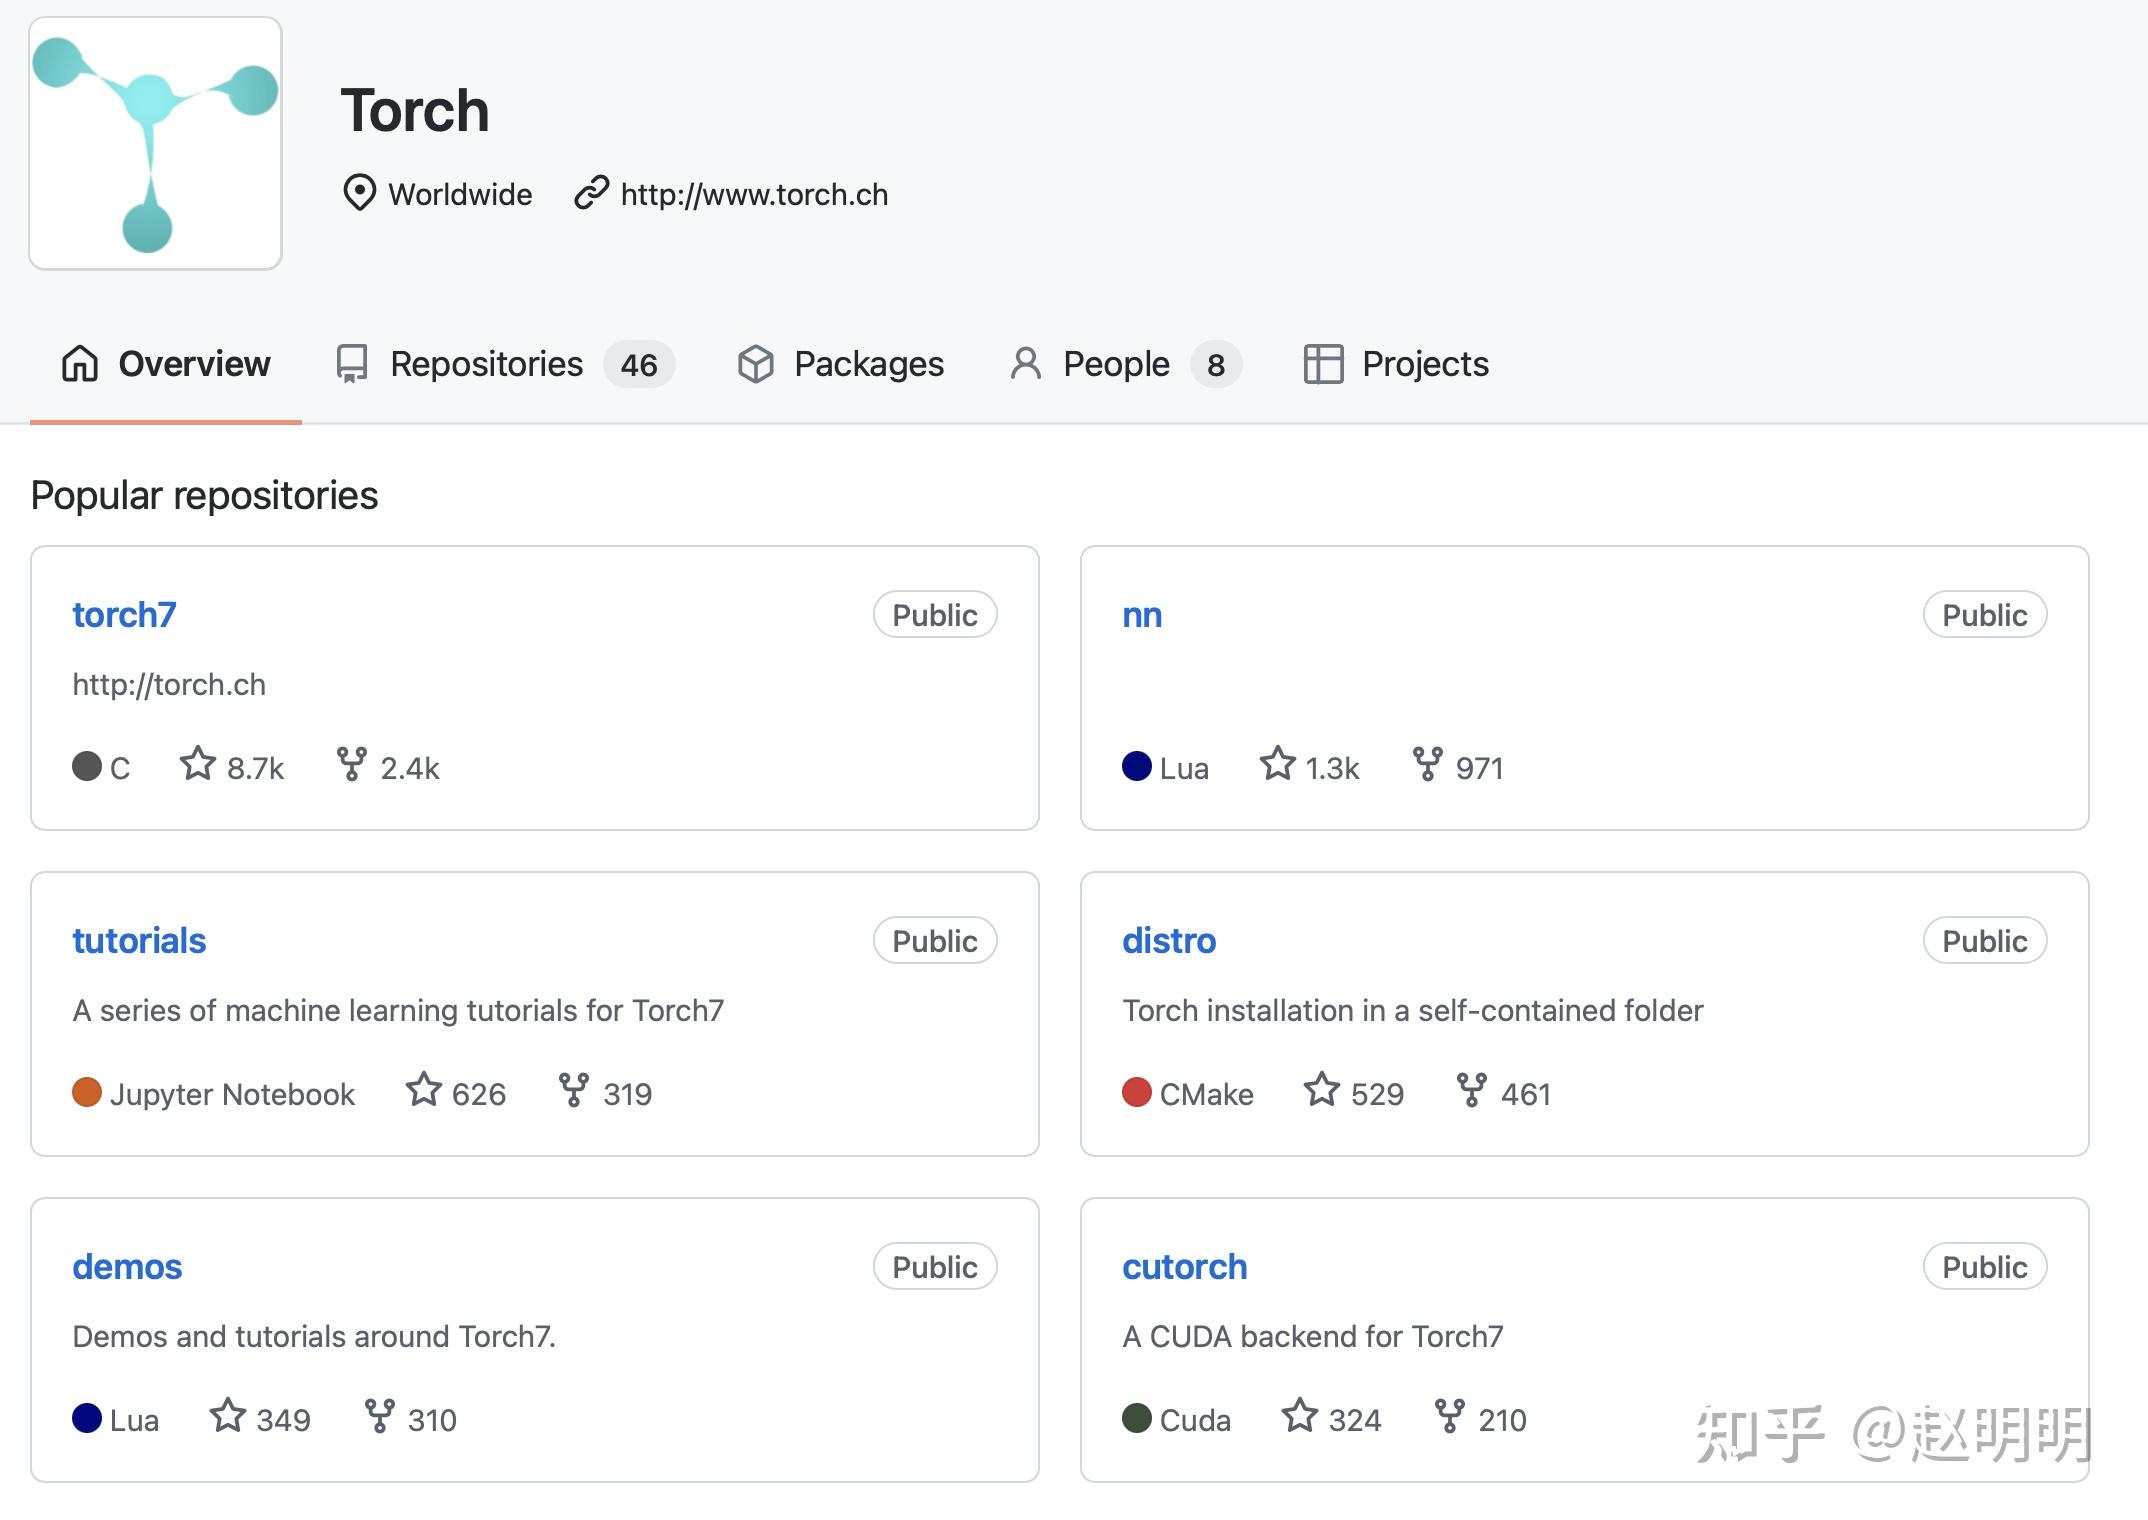Screen dimensions: 2148x1520
Task: Click the package box icon beside Packages
Action: point(757,364)
